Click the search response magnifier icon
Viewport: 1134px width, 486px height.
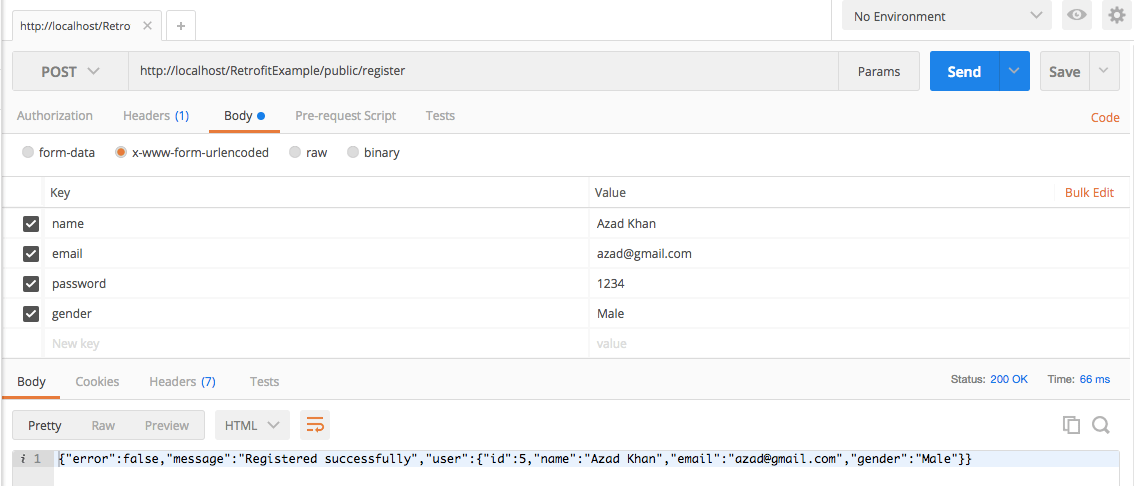coord(1101,425)
